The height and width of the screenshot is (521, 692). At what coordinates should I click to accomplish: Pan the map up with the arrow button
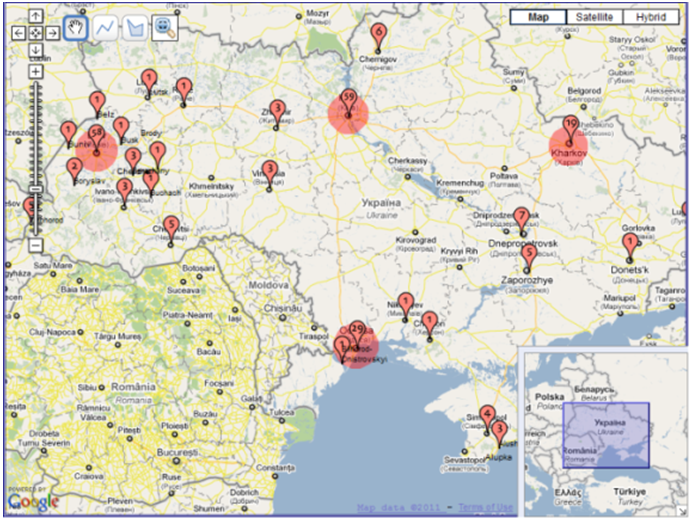point(36,16)
